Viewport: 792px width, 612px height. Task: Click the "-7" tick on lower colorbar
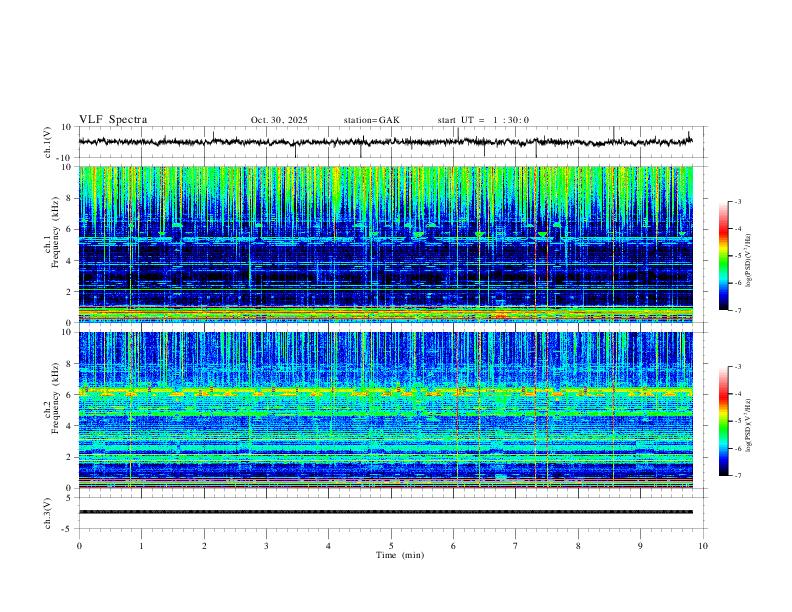coord(738,476)
